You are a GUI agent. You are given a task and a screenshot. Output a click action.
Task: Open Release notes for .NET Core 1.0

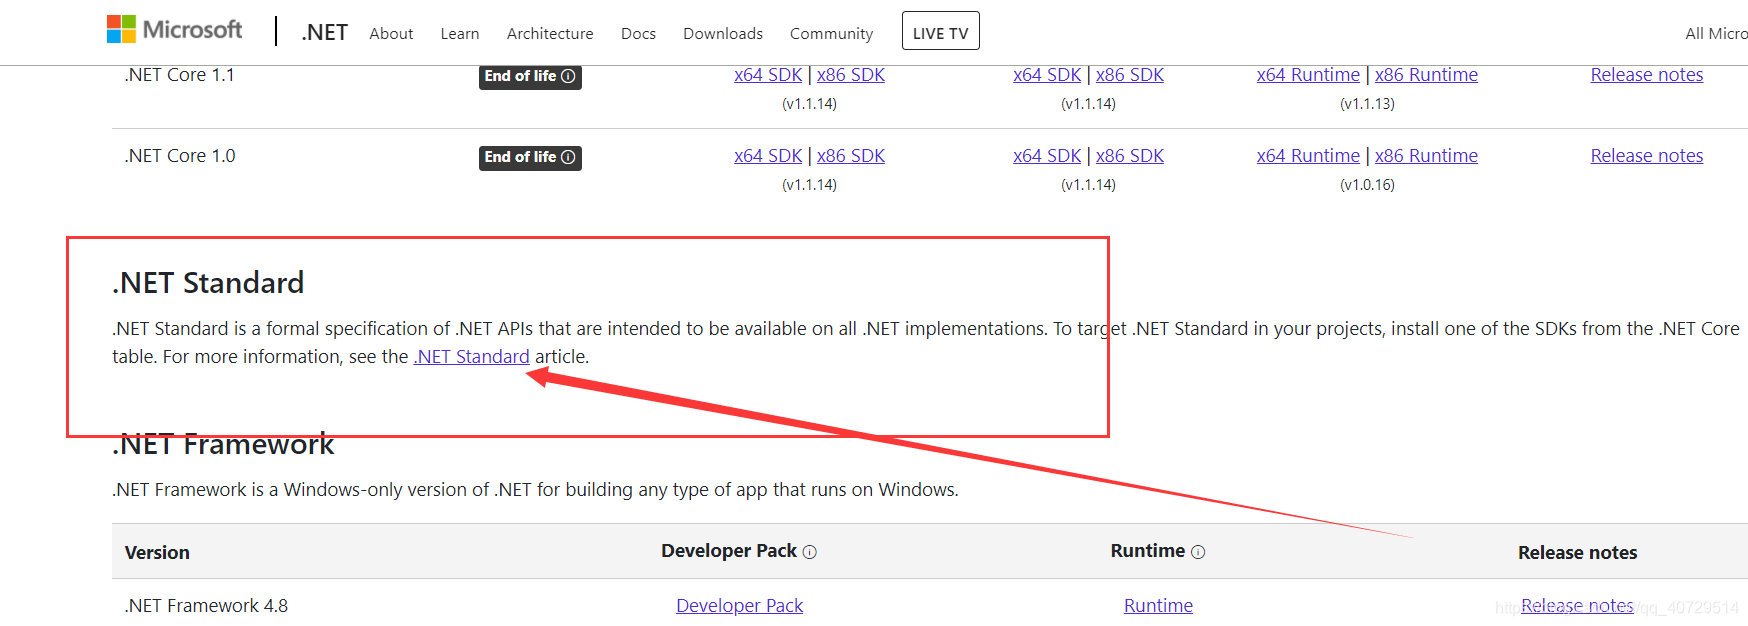1647,156
